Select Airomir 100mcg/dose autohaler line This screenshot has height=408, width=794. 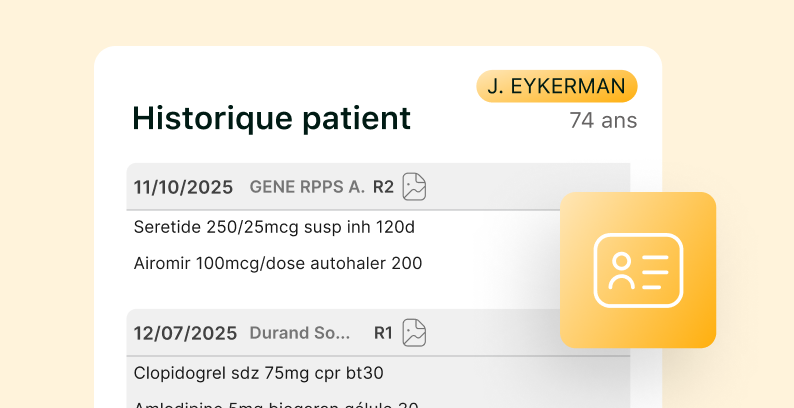pos(278,264)
